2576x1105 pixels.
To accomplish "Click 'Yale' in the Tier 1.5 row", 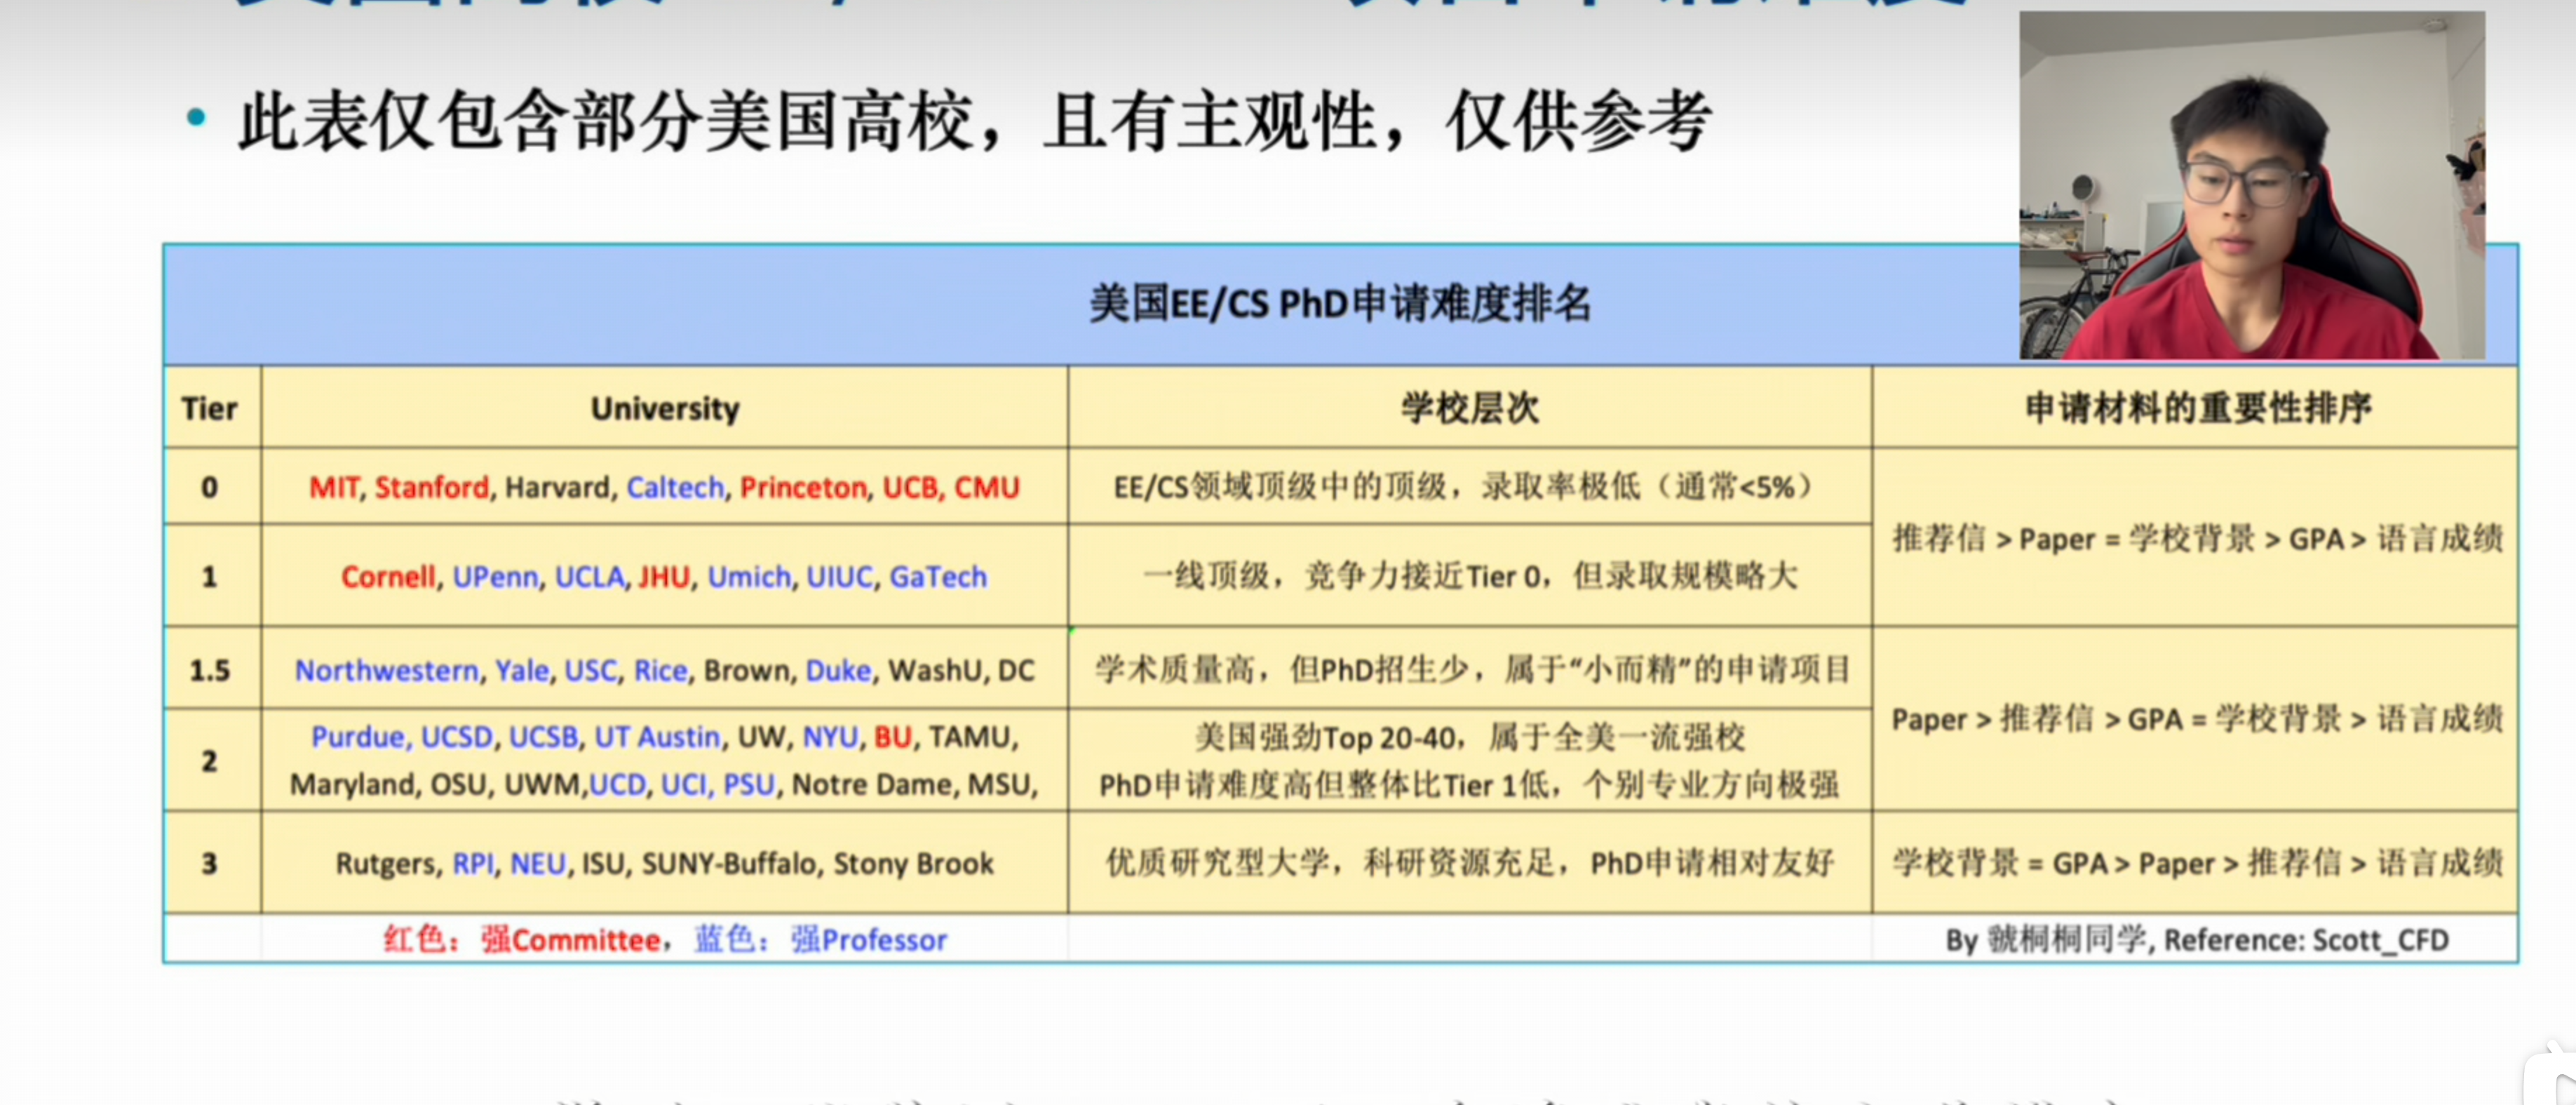I will click(x=522, y=670).
